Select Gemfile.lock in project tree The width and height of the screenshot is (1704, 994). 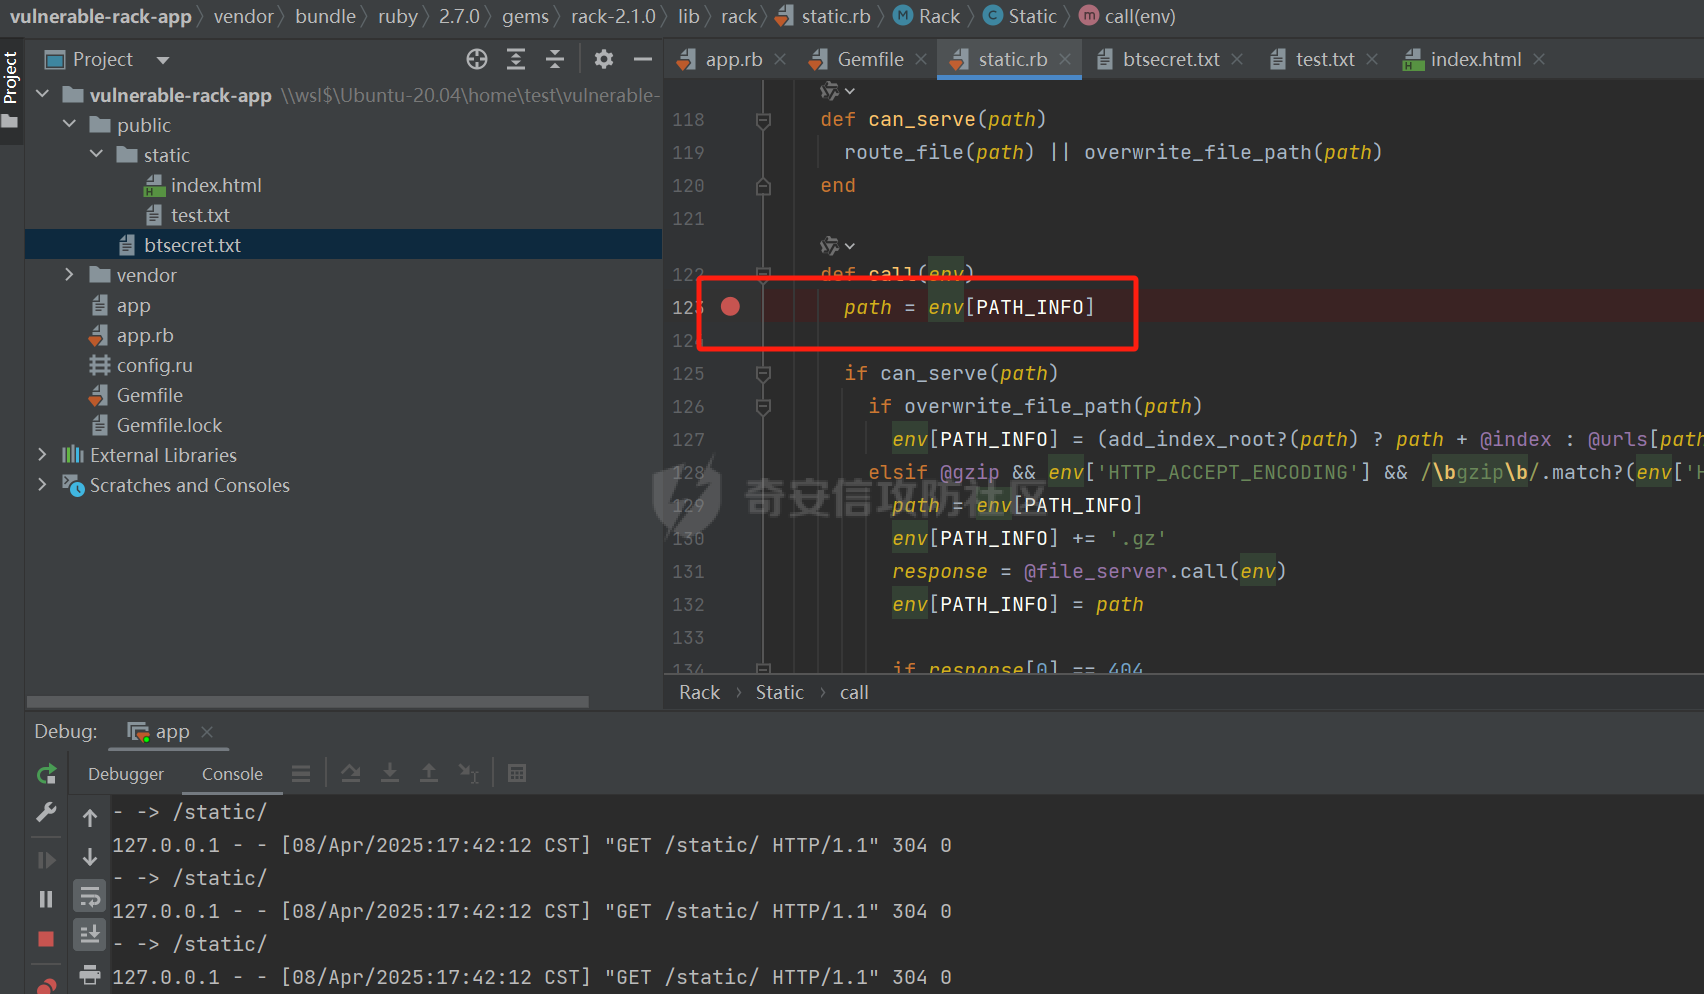tap(169, 425)
